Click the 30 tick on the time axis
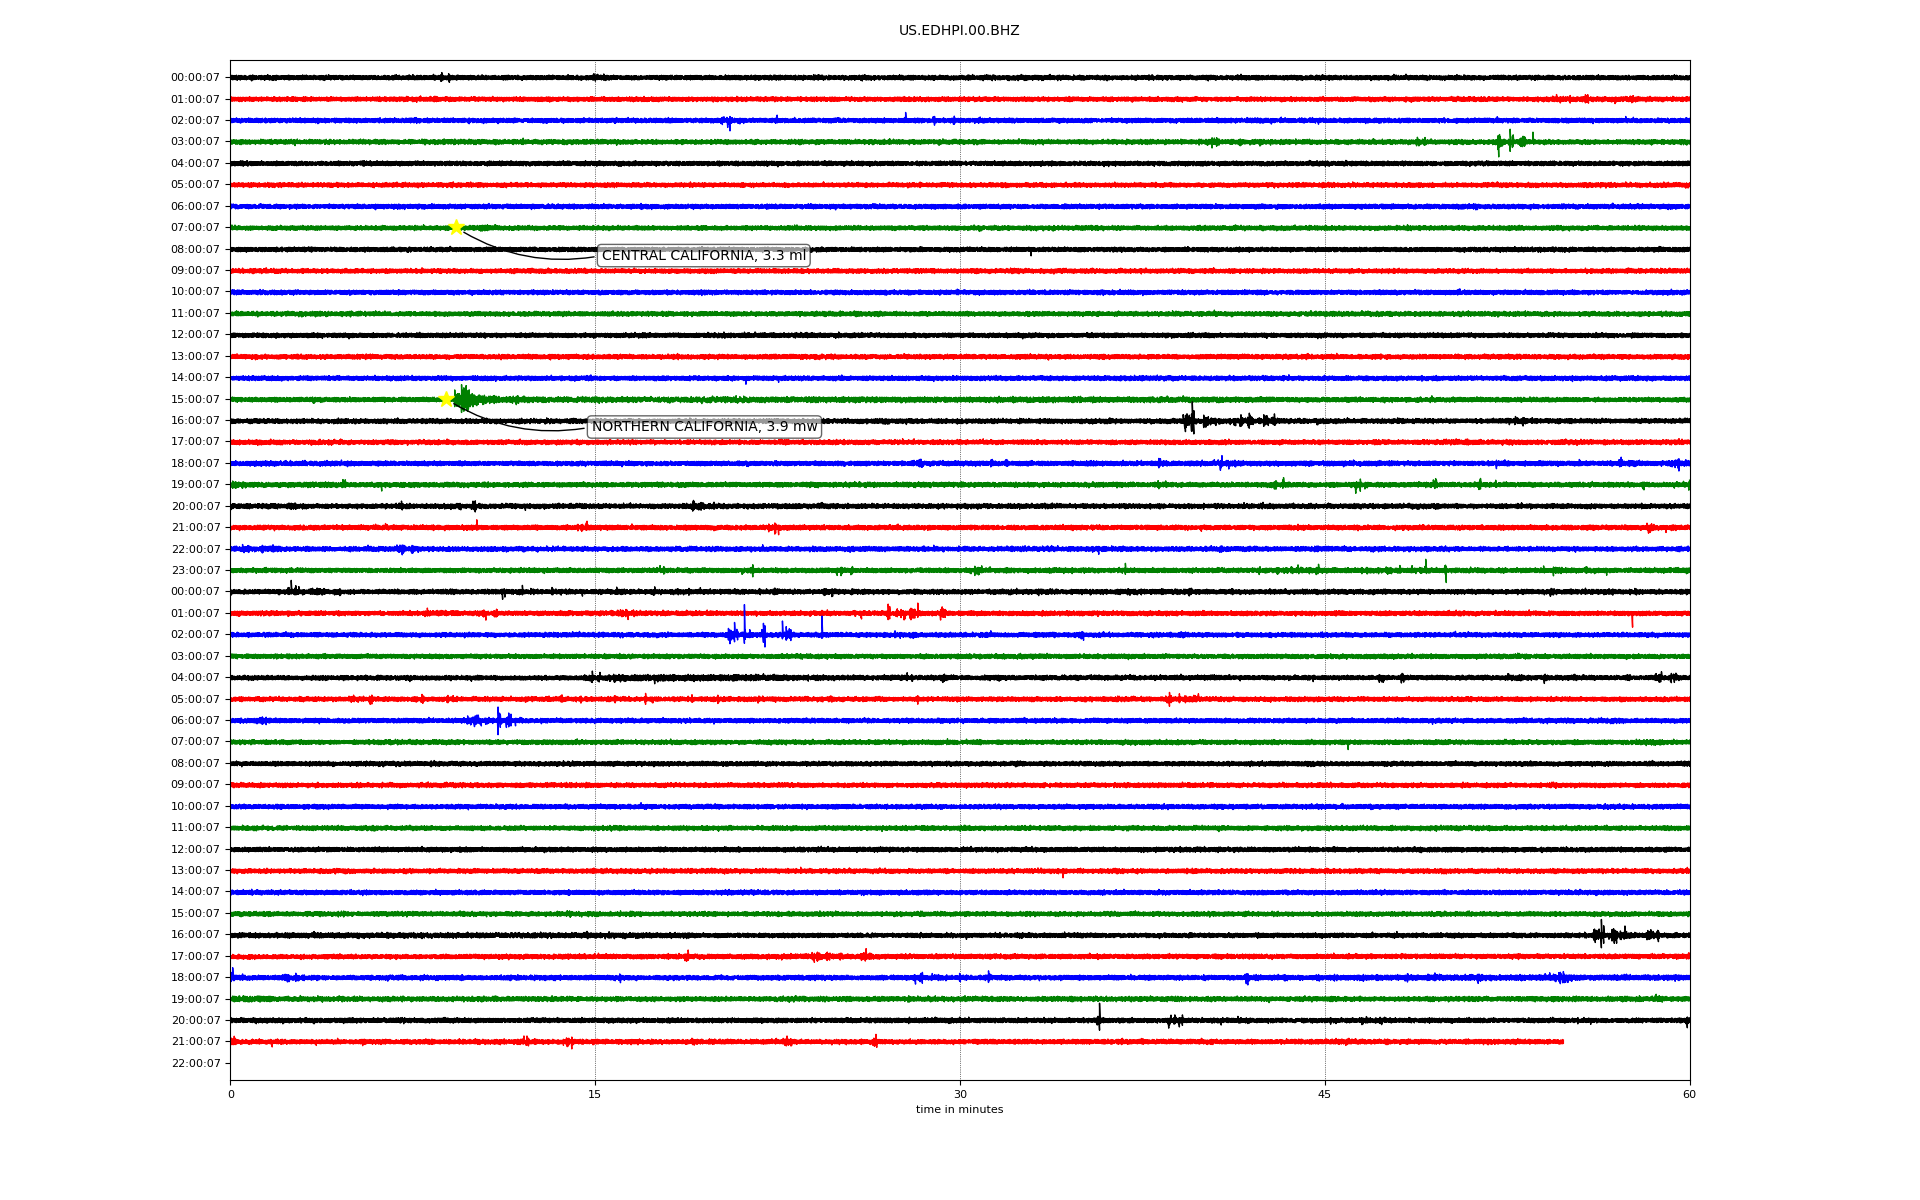The height and width of the screenshot is (1200, 1920). tap(960, 1094)
